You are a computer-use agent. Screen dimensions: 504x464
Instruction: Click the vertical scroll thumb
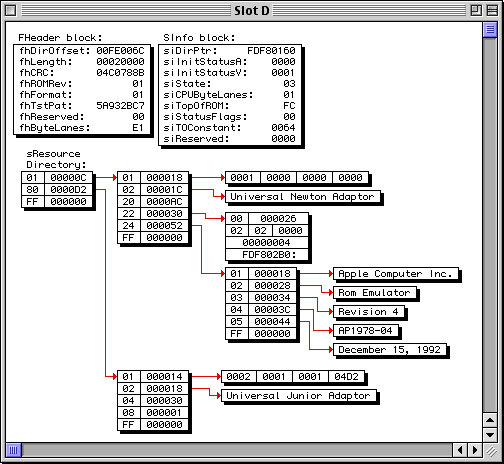coord(490,30)
